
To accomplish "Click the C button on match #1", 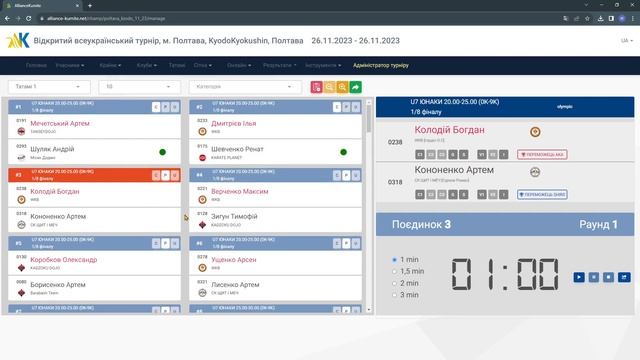I will point(156,107).
